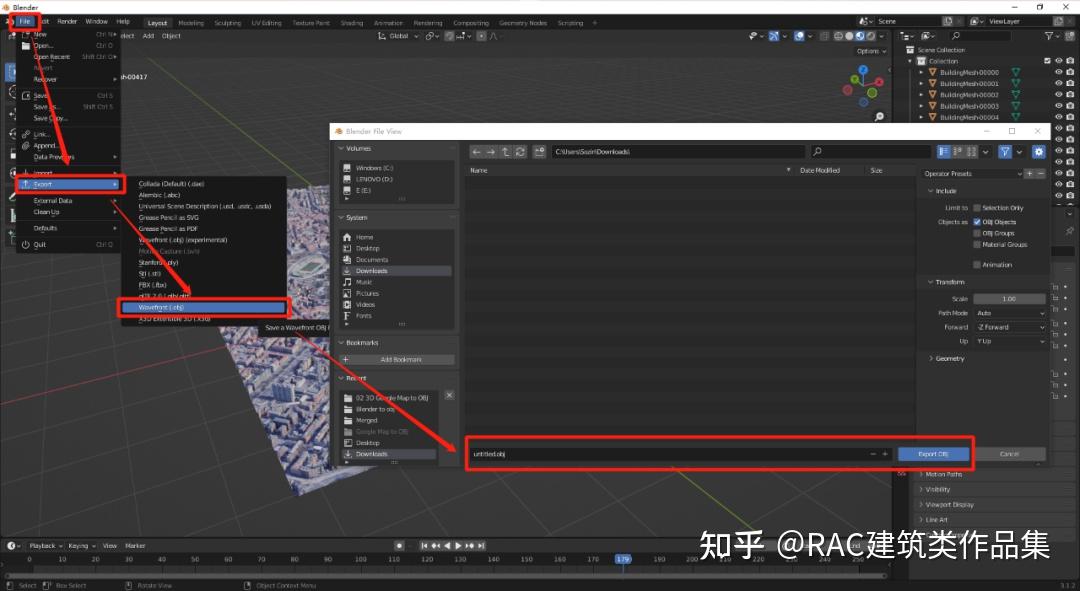Hide BuildingMesh-00000 with its eye icon
This screenshot has width=1080, height=591.
point(1059,72)
